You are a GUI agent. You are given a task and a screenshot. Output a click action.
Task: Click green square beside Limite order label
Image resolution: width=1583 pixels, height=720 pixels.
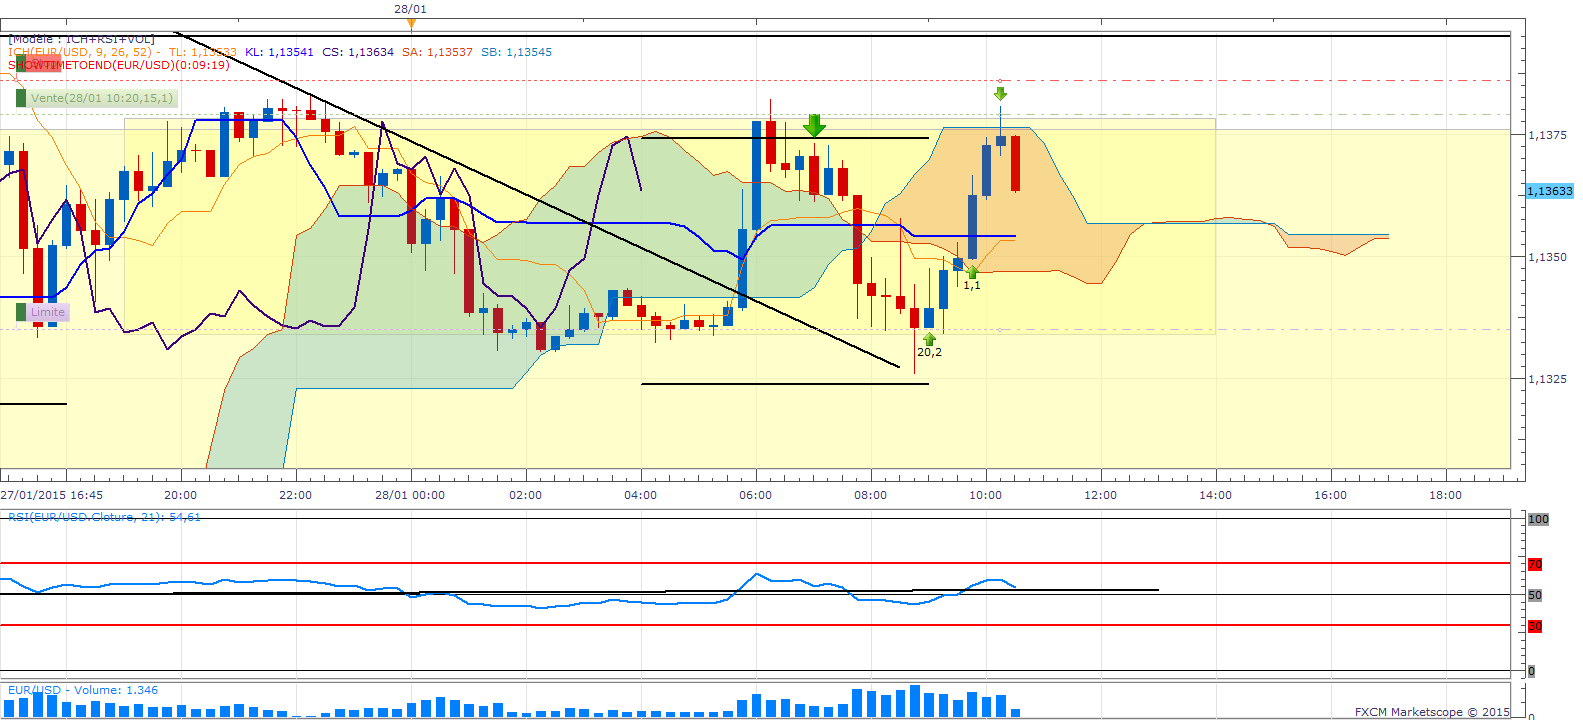point(21,312)
